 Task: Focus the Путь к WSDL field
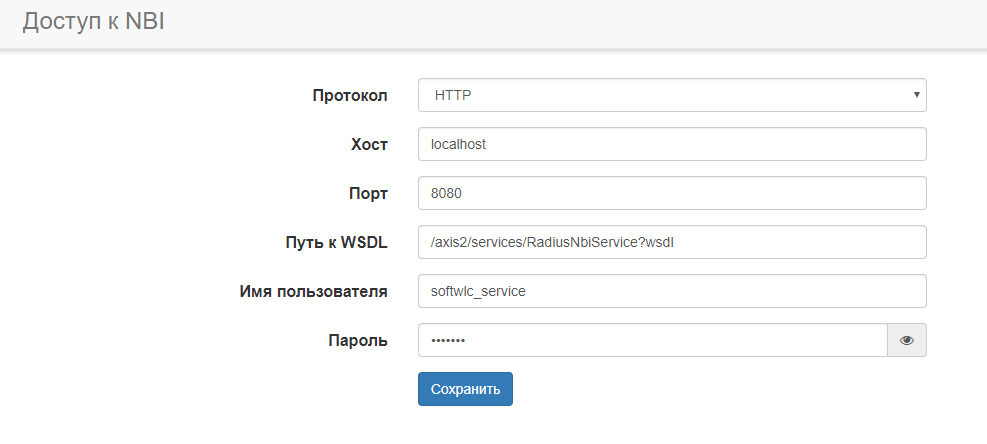click(x=671, y=242)
